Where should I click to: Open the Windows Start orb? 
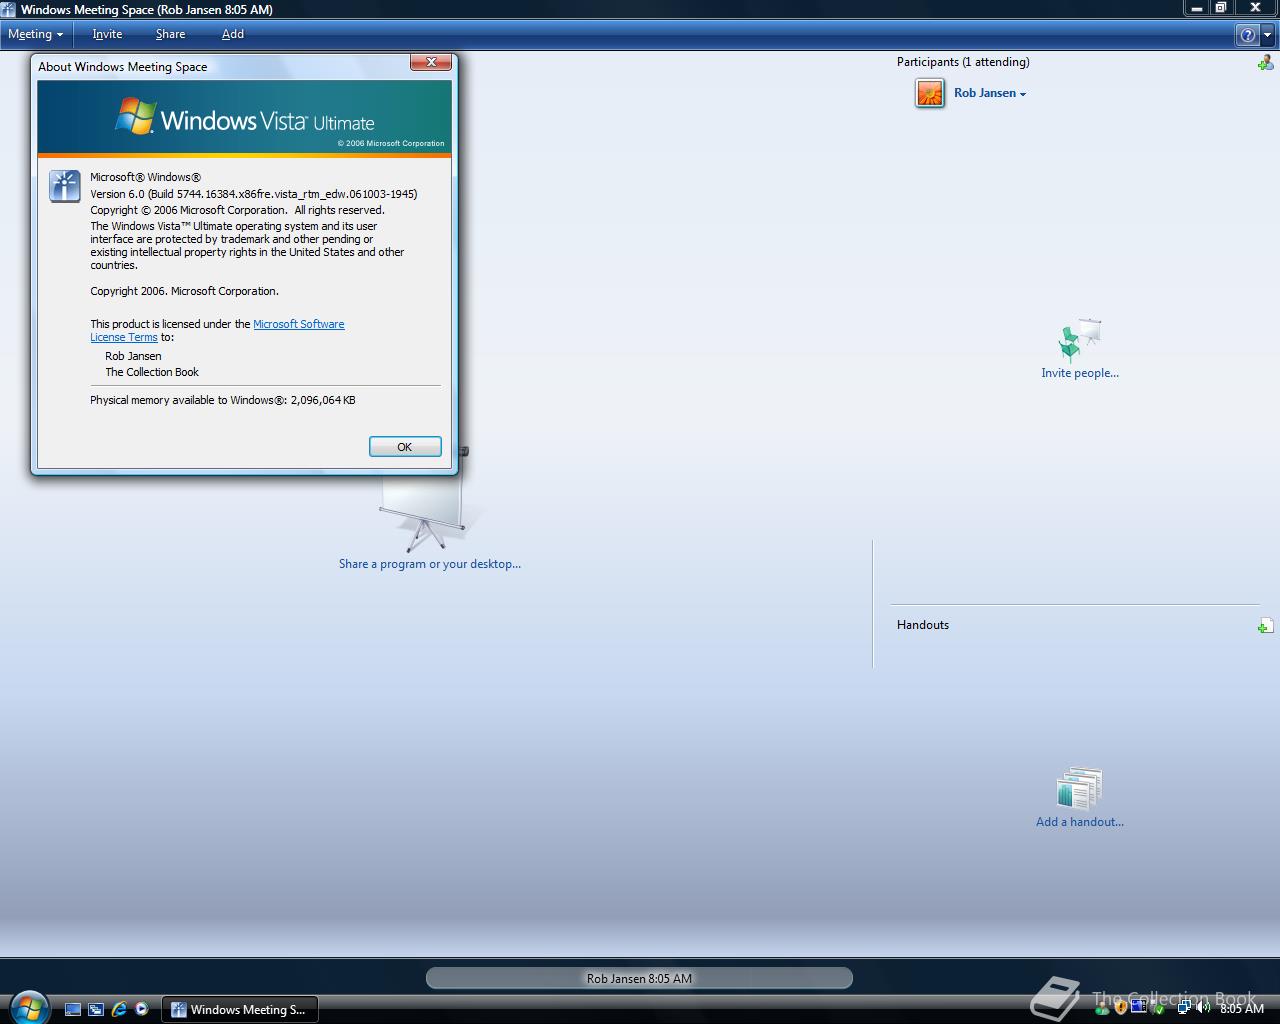(x=28, y=1007)
